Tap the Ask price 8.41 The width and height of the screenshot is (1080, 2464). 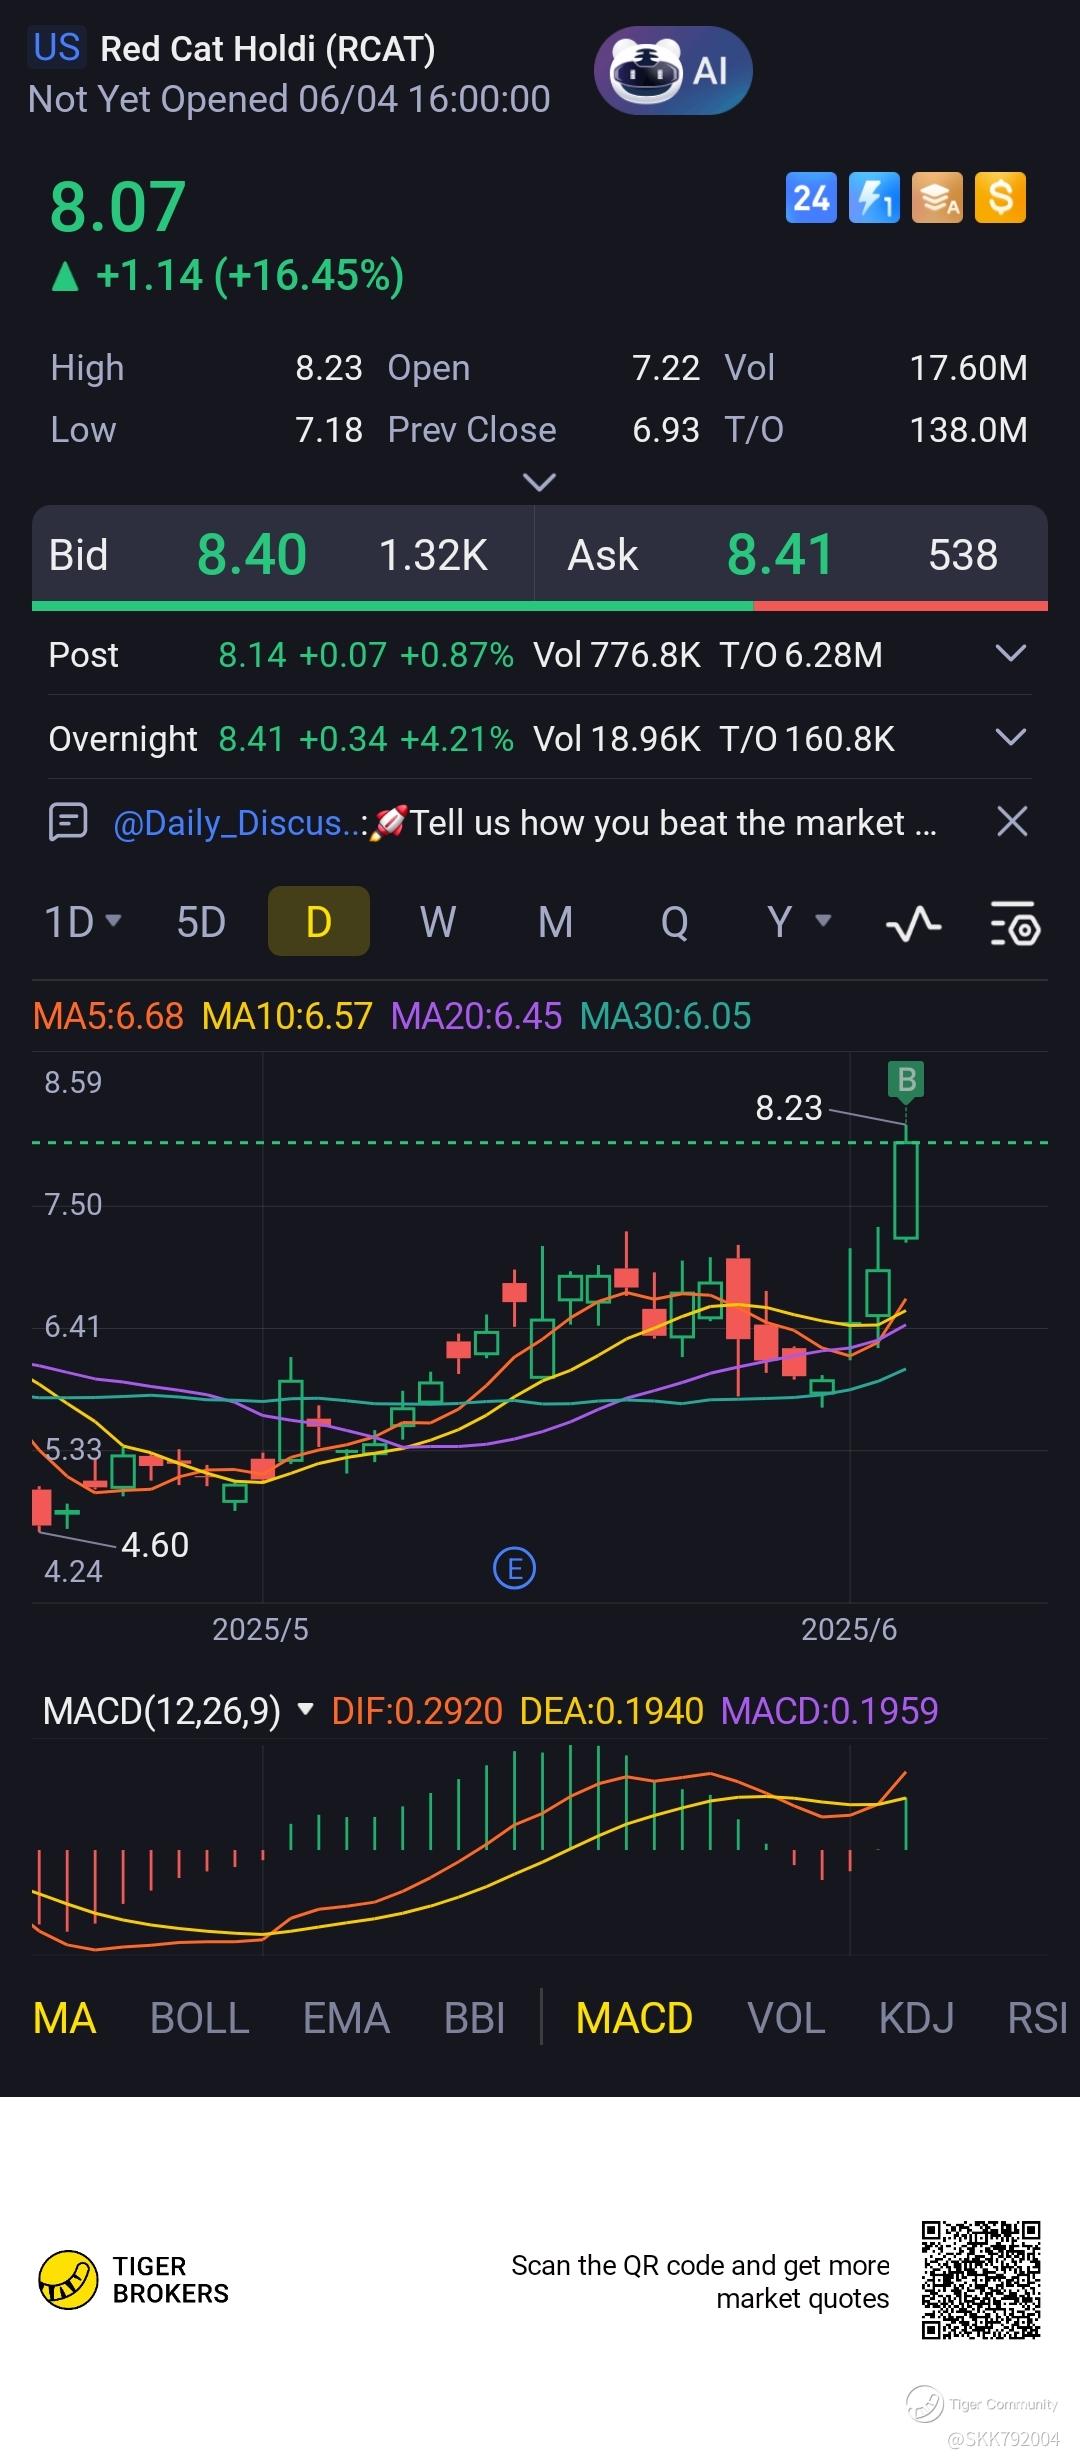coord(780,555)
